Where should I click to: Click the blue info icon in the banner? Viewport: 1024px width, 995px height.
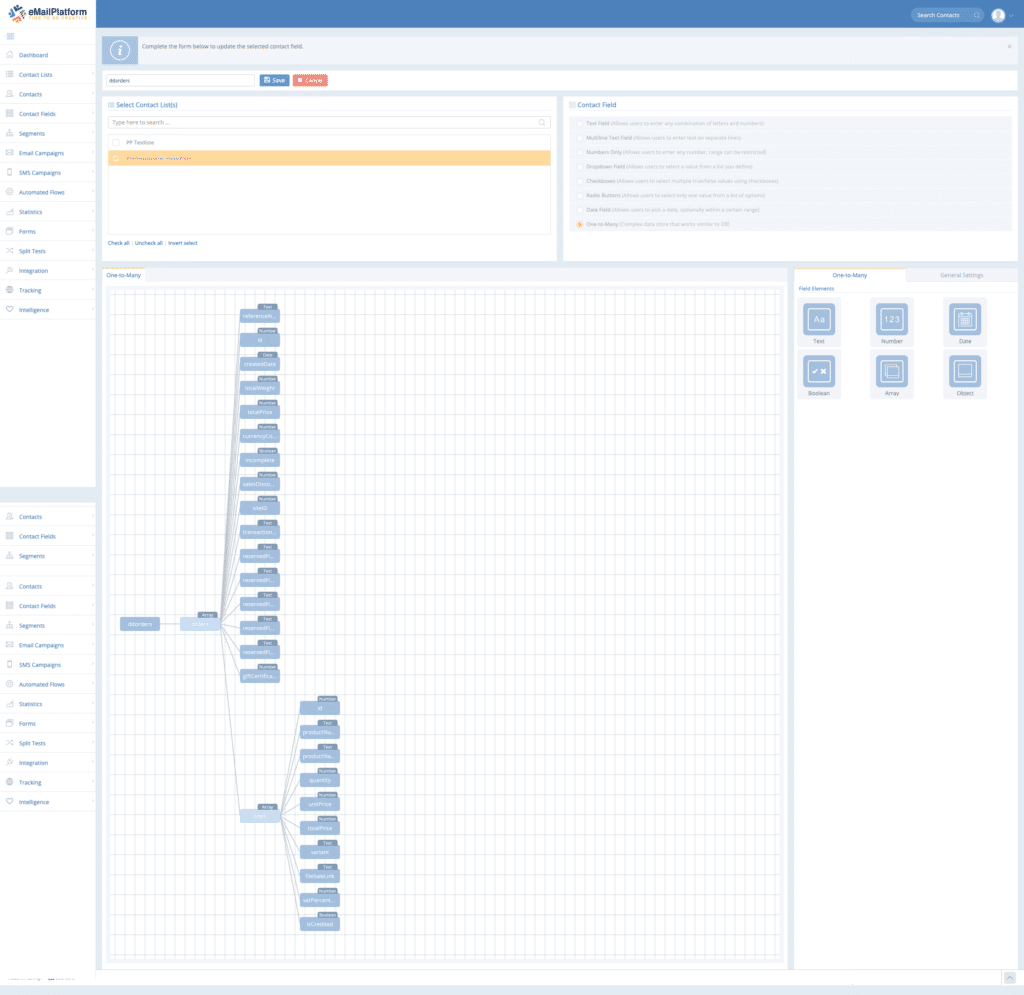(x=120, y=50)
